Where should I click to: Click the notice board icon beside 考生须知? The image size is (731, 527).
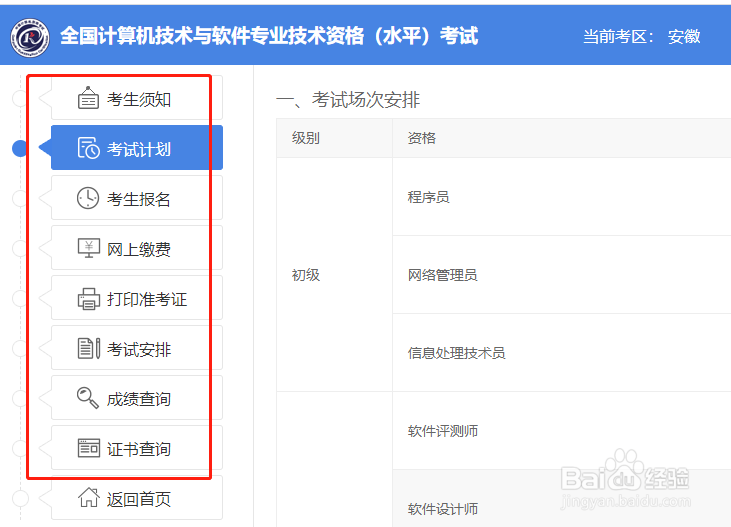point(88,98)
